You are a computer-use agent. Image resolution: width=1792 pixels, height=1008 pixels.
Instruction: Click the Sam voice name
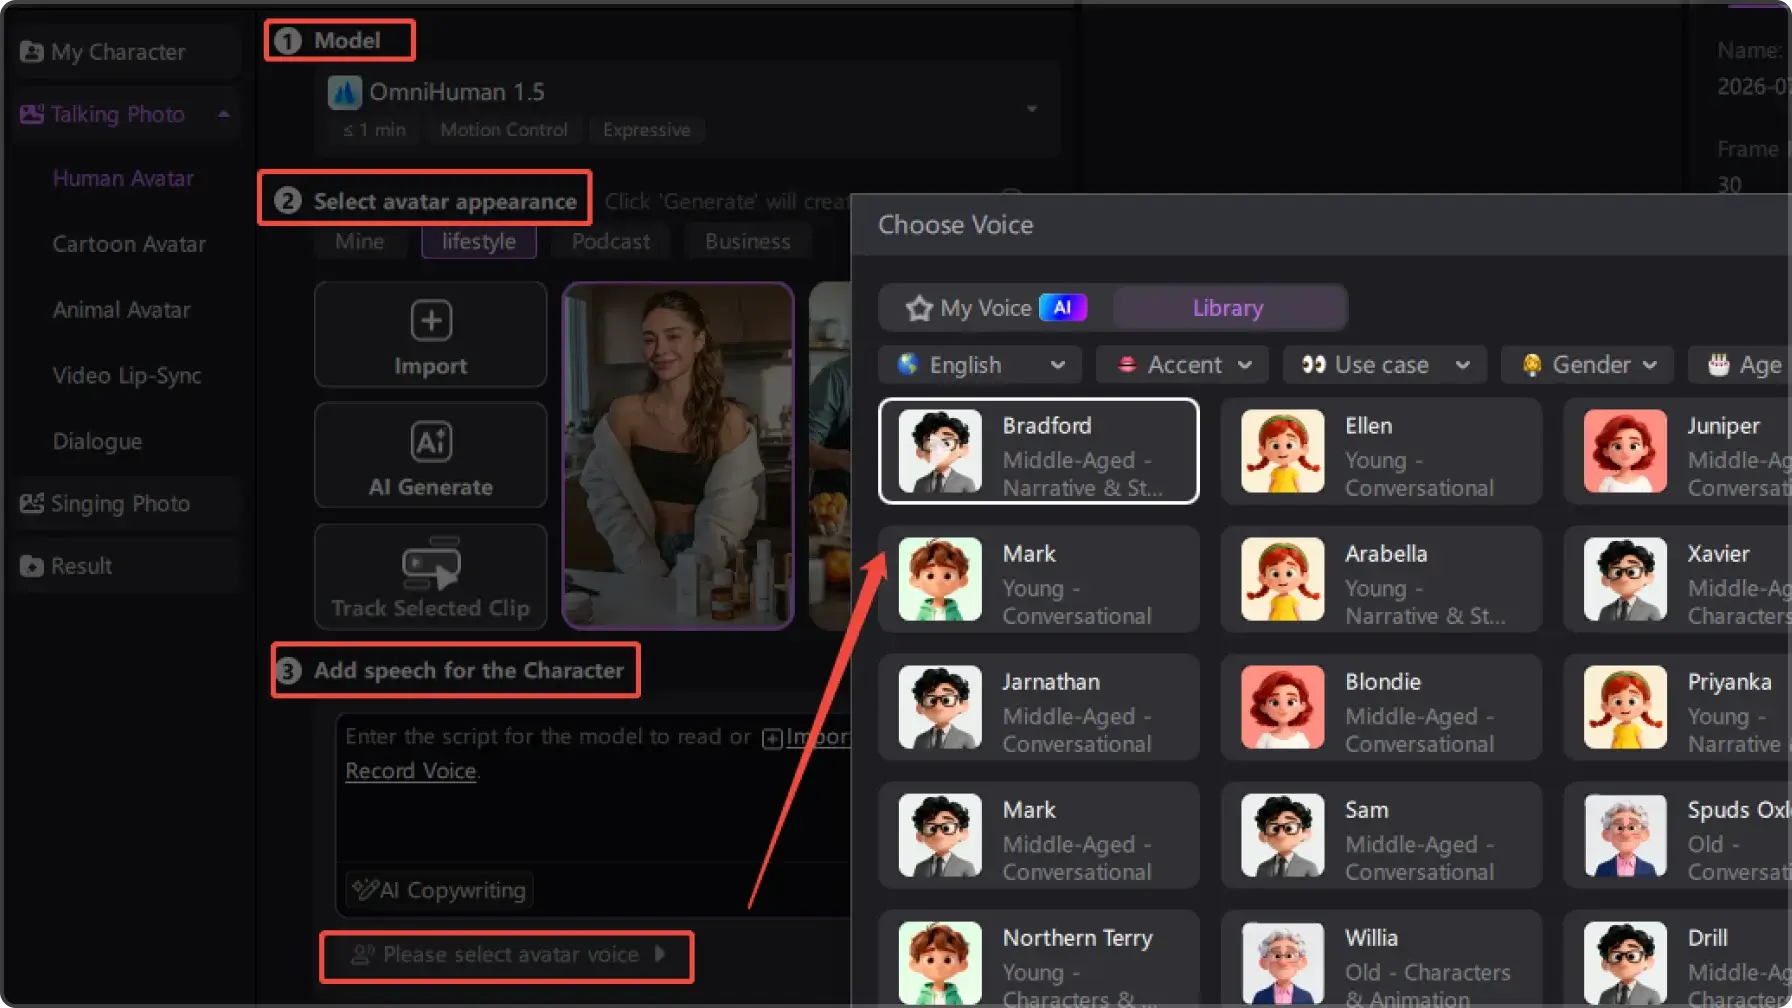coord(1366,810)
